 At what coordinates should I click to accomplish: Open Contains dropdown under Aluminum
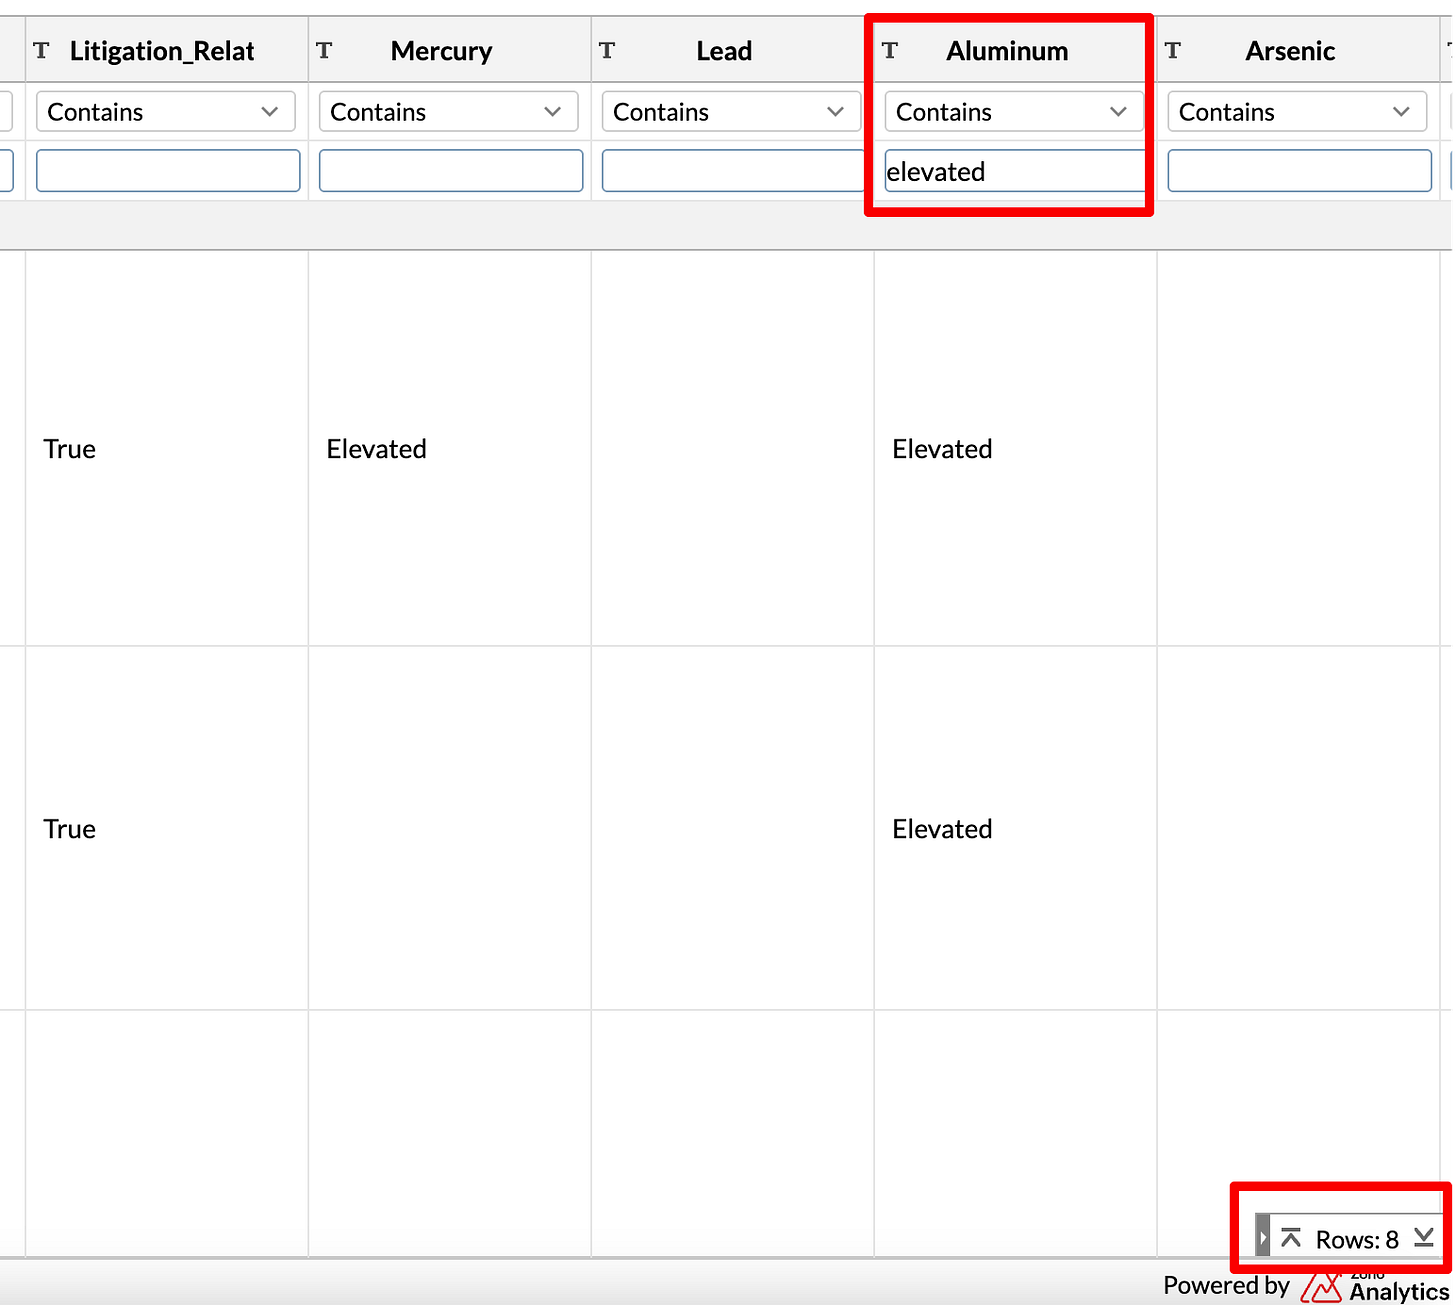pyautogui.click(x=1015, y=112)
